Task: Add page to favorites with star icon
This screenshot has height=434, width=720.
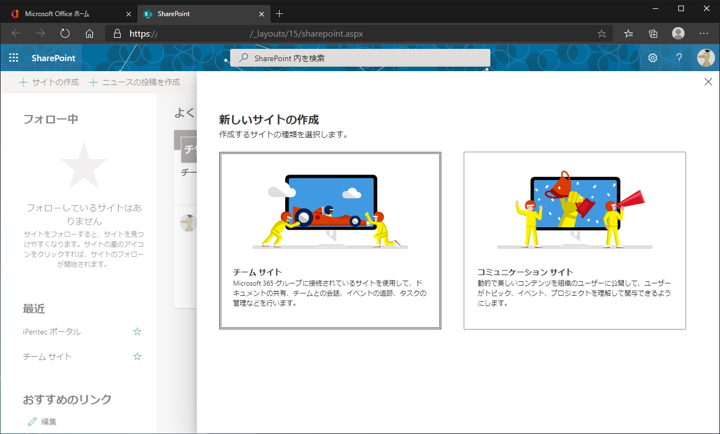Action: 602,34
